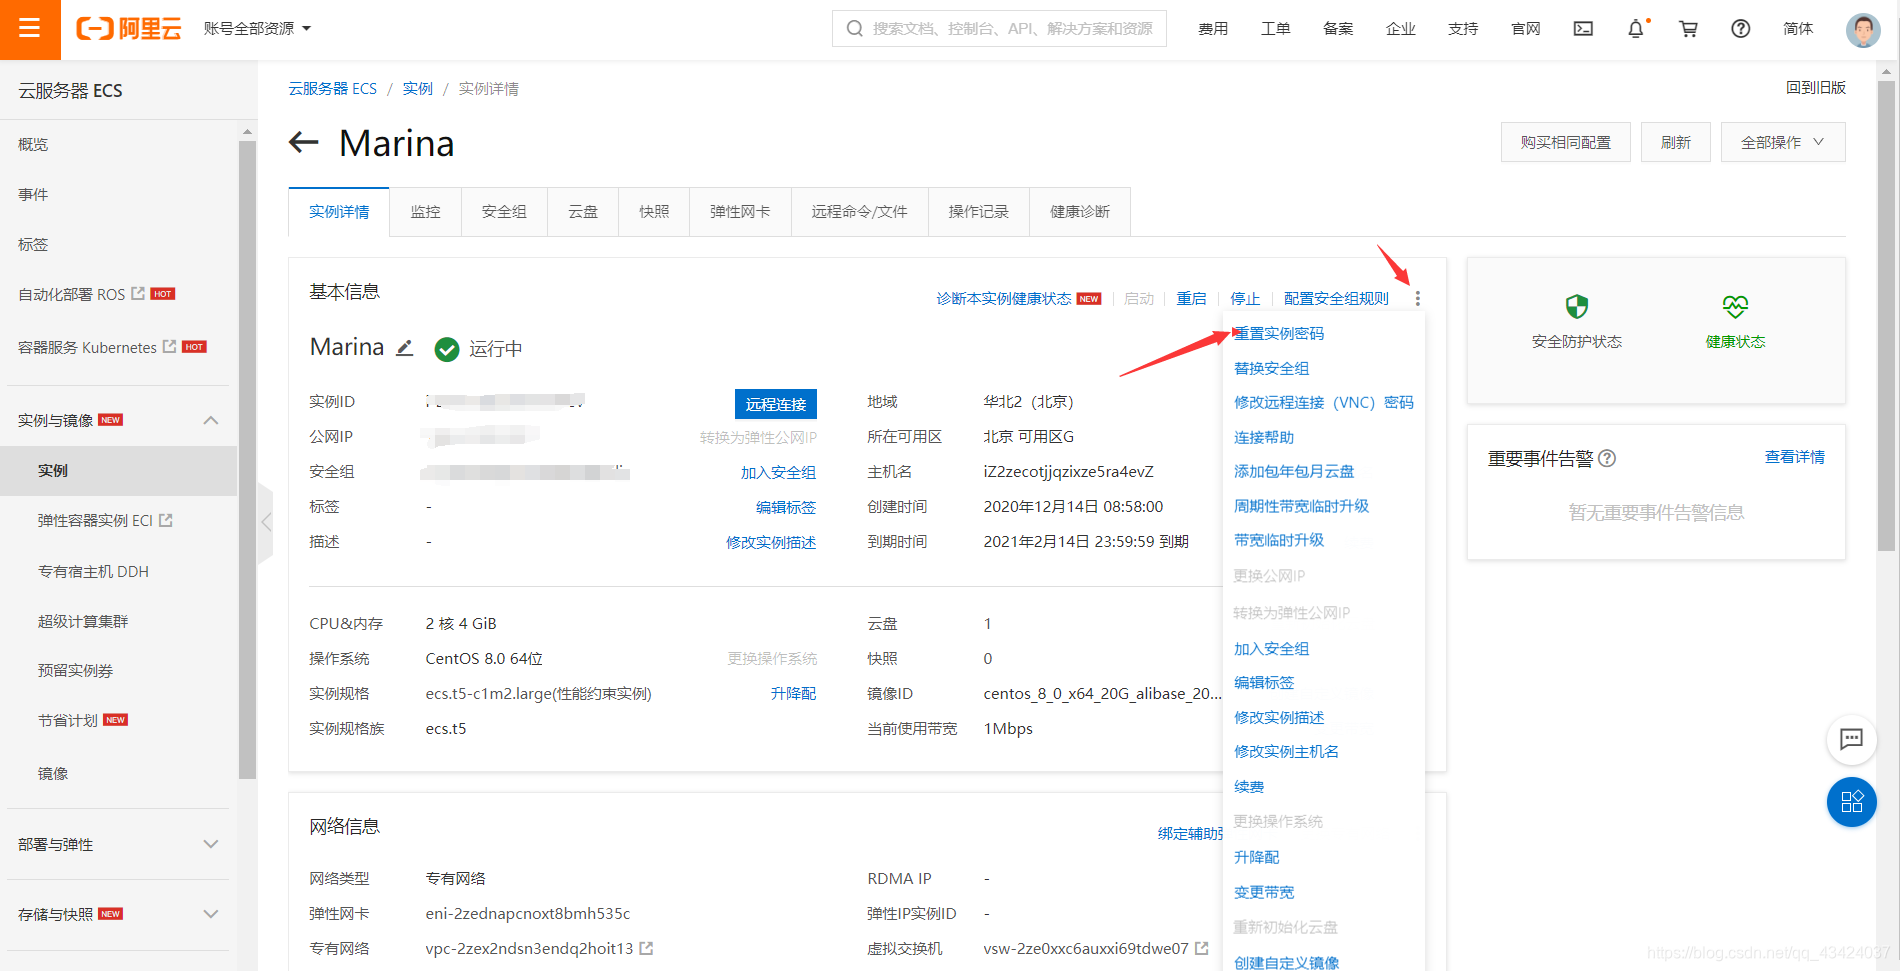Select 重置实例密码 from the menu
1900x971 pixels.
coord(1279,333)
